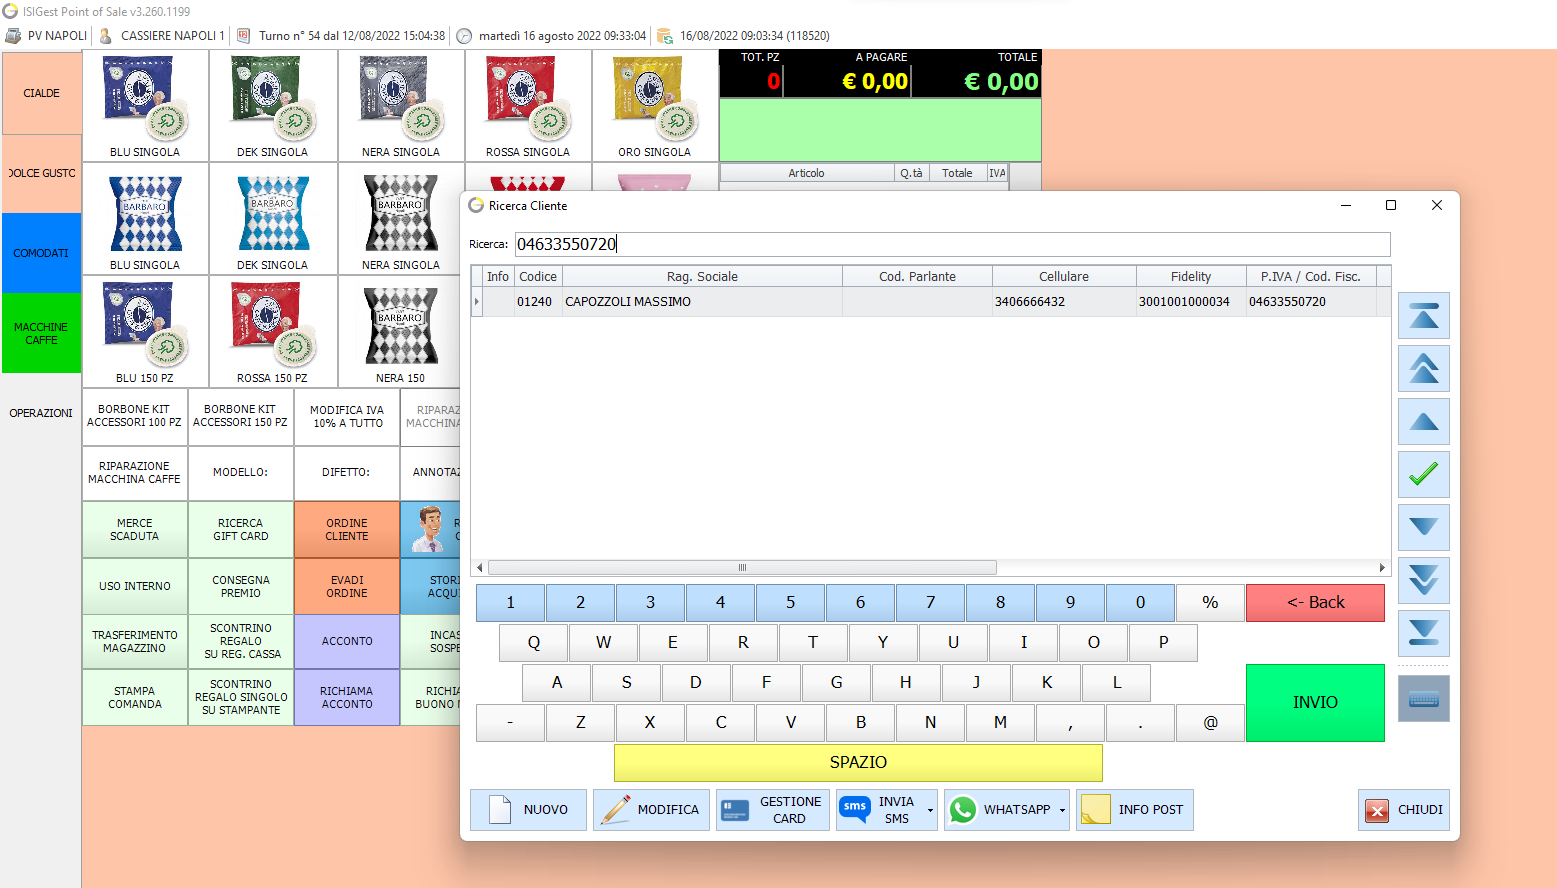1557x888 pixels.
Task: Select DEK SINGOLA Borbone product
Action: tap(273, 106)
